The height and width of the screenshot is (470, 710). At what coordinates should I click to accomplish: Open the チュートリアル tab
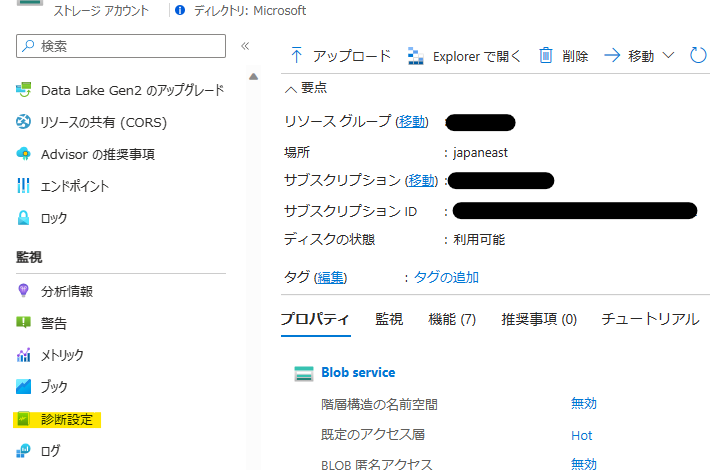(x=650, y=319)
